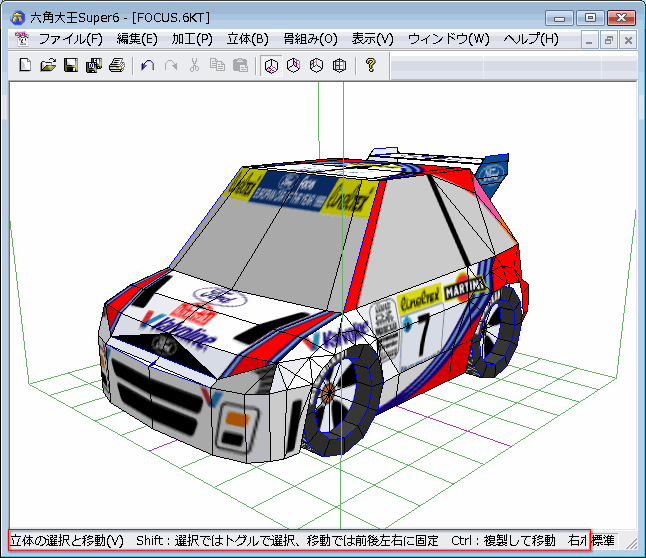Click the yellow question mark help icon
This screenshot has height=558, width=646.
coord(370,66)
